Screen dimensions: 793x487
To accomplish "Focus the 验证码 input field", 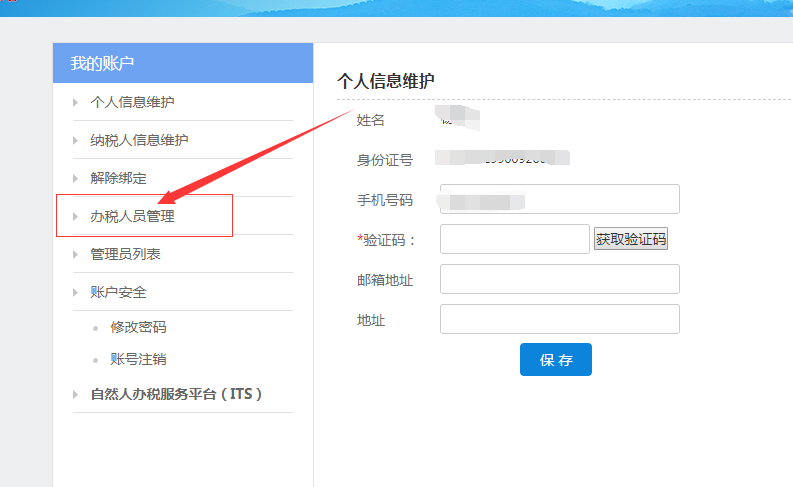I will click(514, 239).
